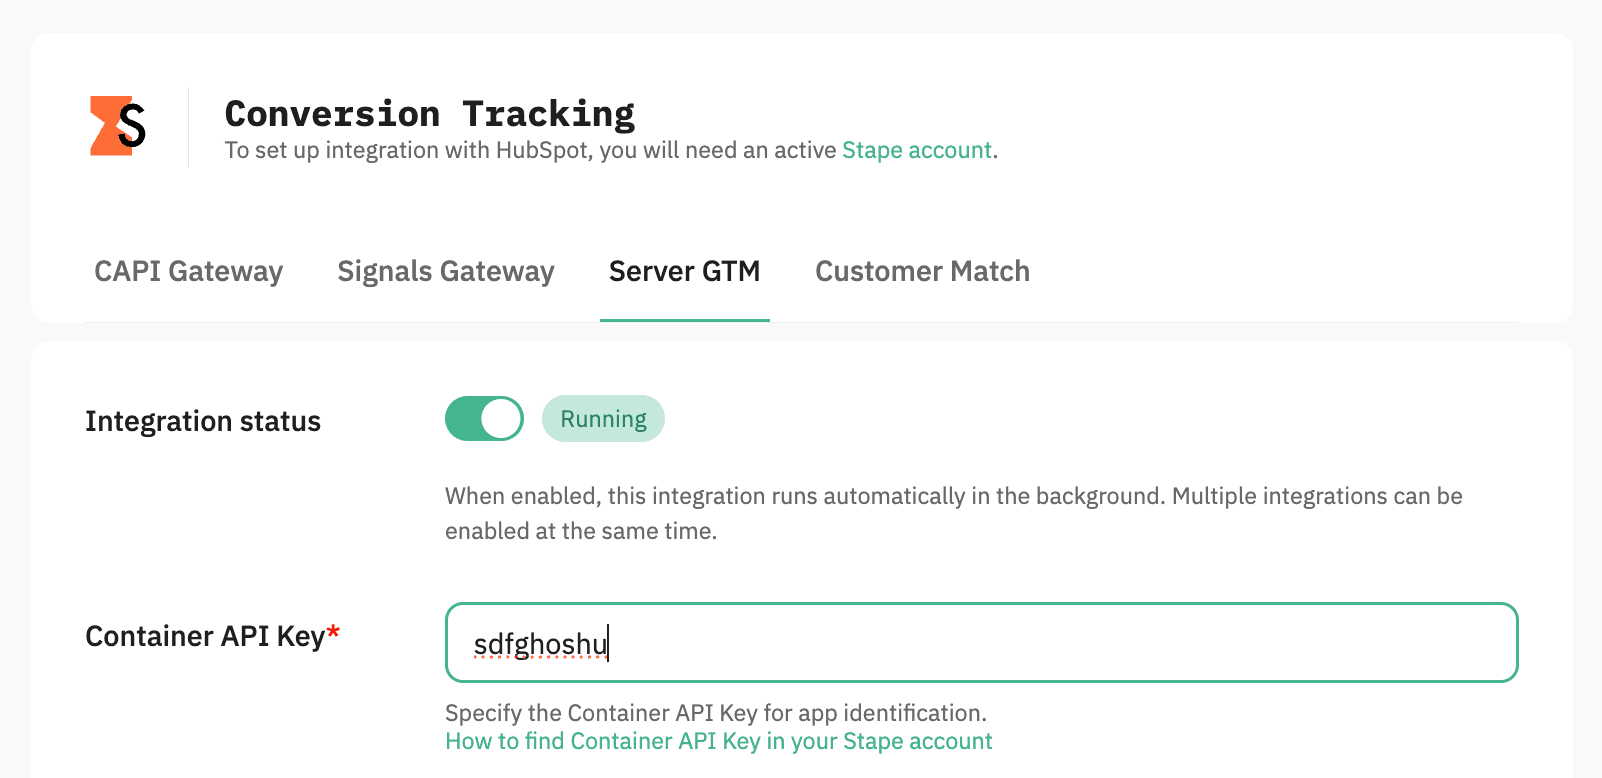Focus the Container API Key input field

click(980, 643)
